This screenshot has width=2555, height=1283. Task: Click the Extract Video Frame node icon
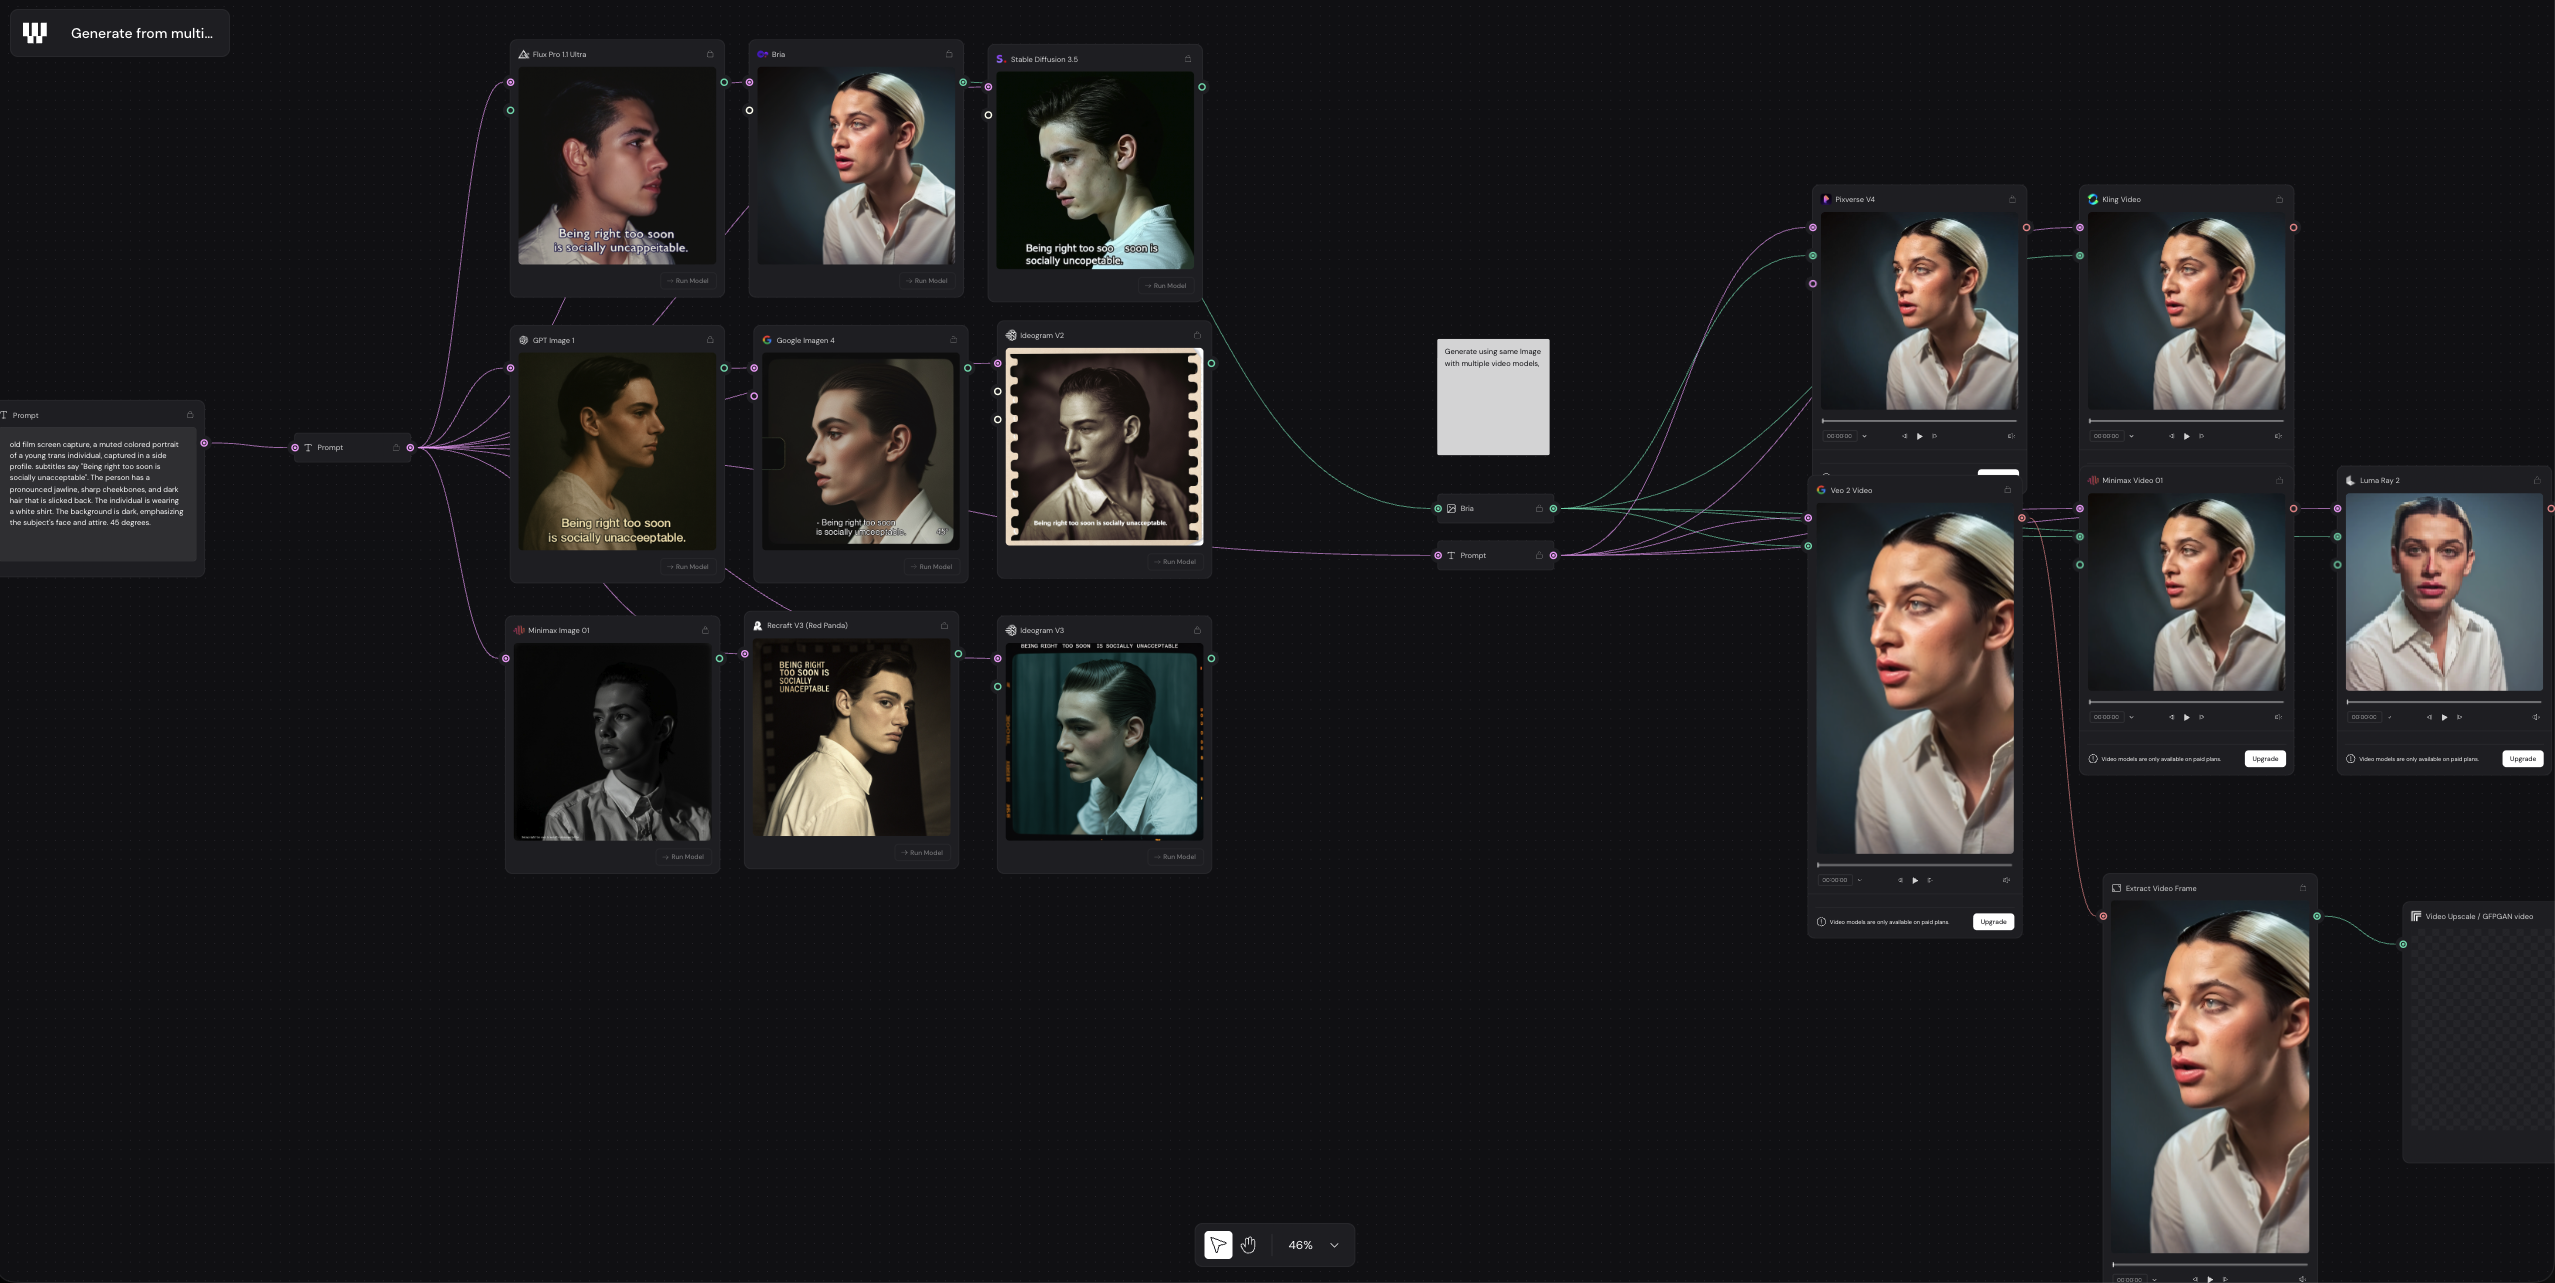[2116, 888]
